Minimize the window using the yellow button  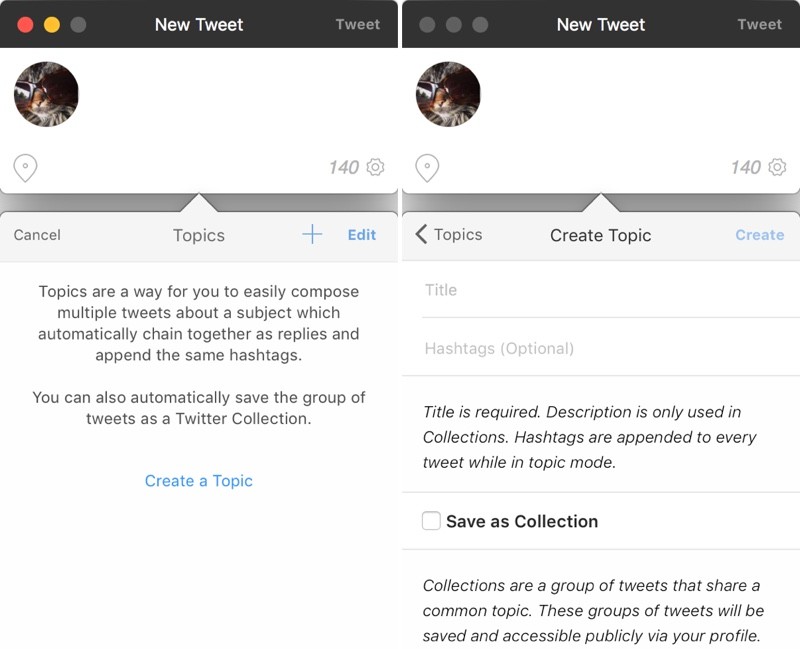(52, 25)
